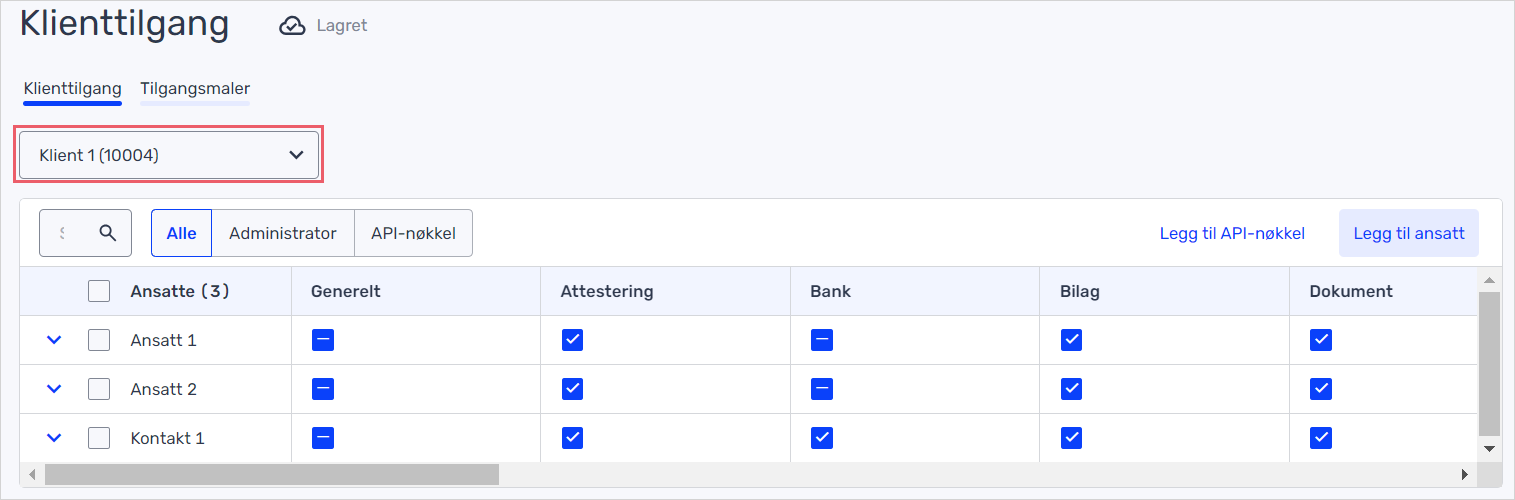Toggle Bilag for Kontakt 1
Screen dimensions: 1515x500
click(1071, 438)
